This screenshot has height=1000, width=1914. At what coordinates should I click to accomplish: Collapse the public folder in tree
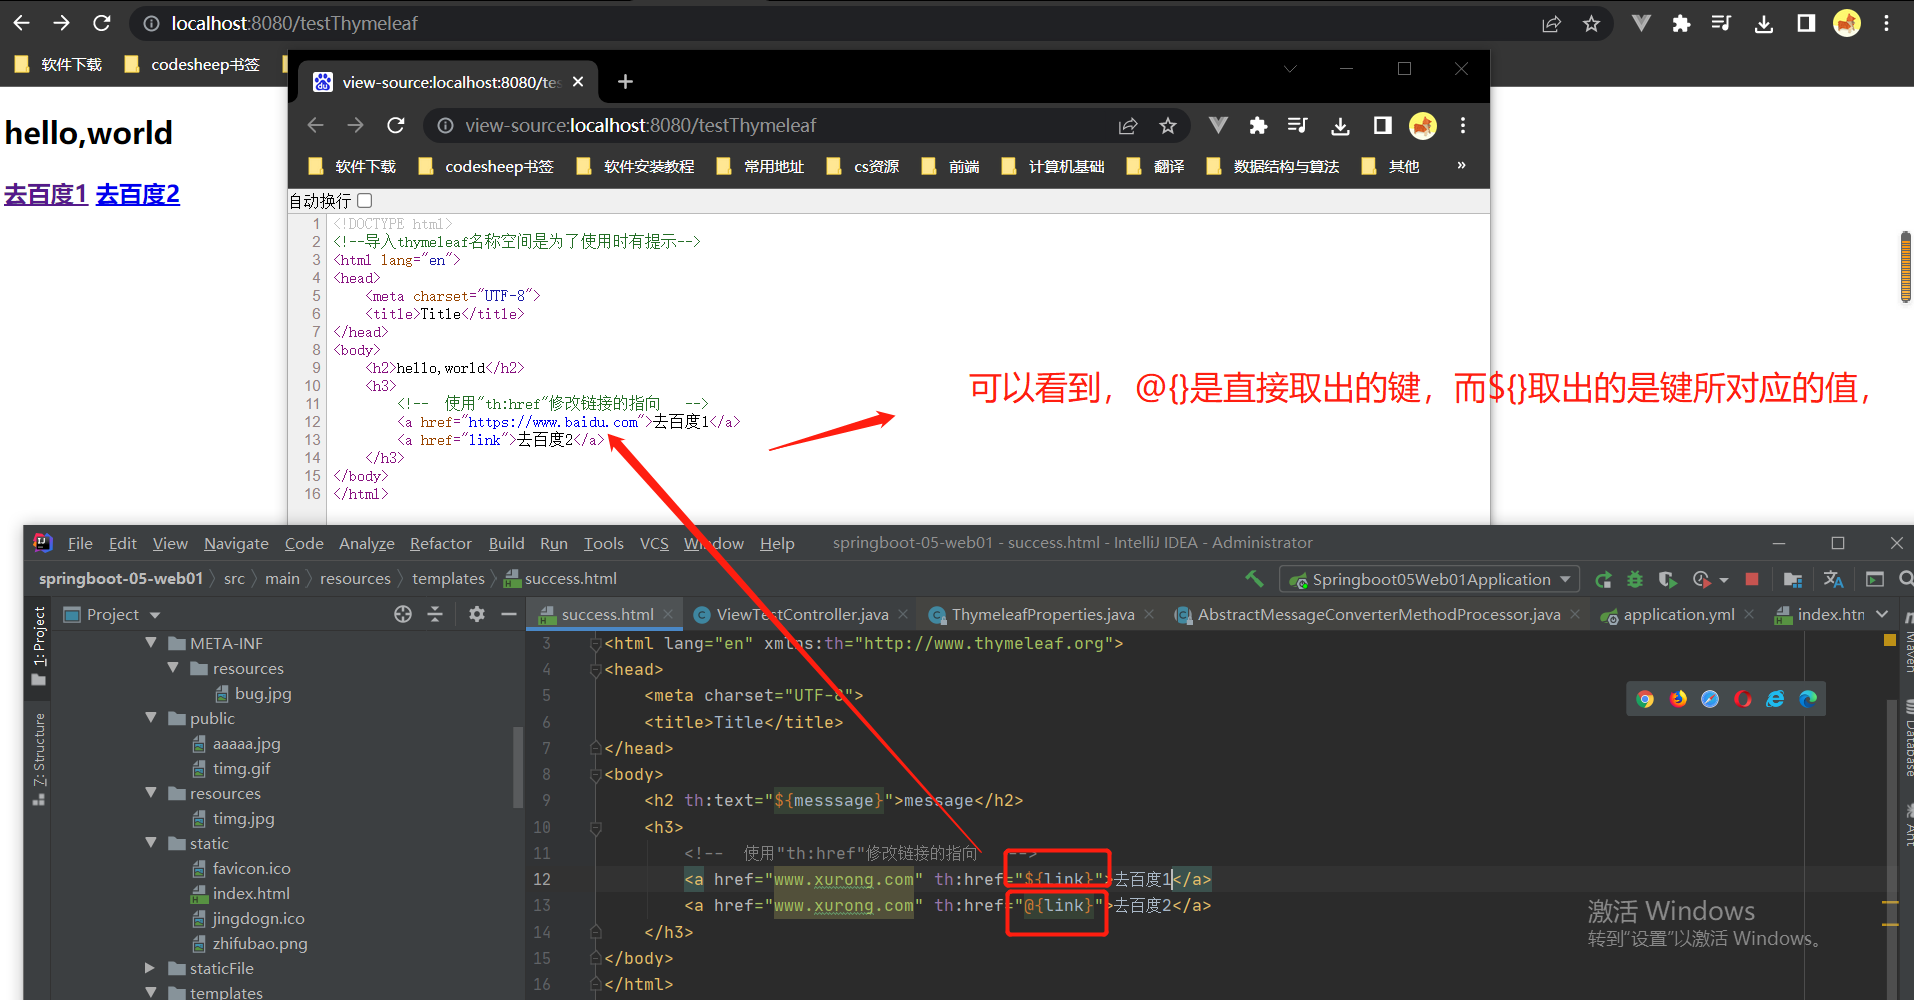point(151,718)
